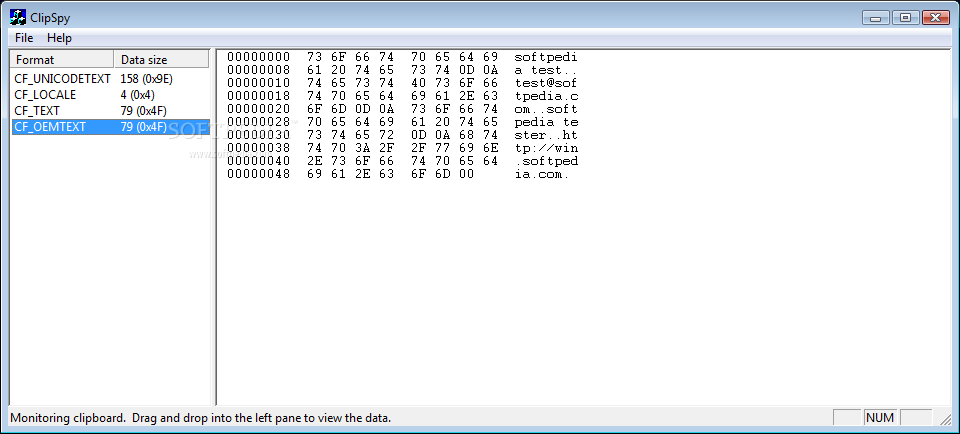Click ASCII text 'test@sof' in dump

546,83
